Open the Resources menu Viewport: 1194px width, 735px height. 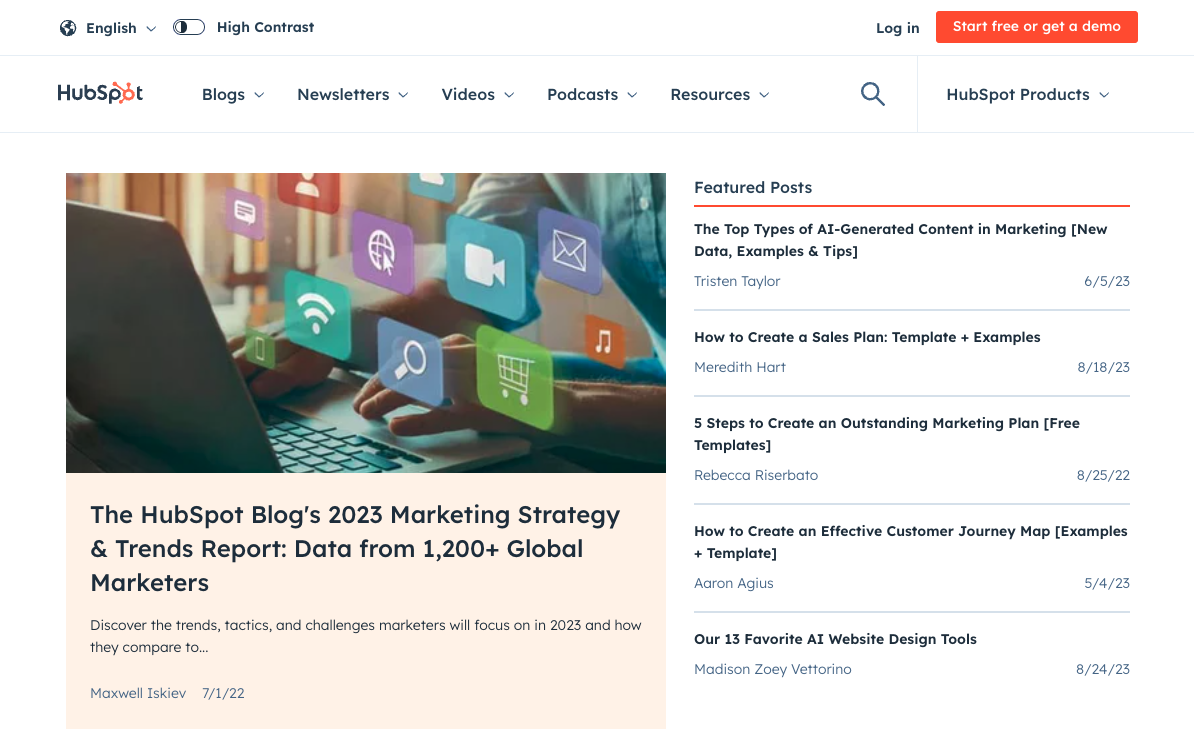pyautogui.click(x=720, y=94)
